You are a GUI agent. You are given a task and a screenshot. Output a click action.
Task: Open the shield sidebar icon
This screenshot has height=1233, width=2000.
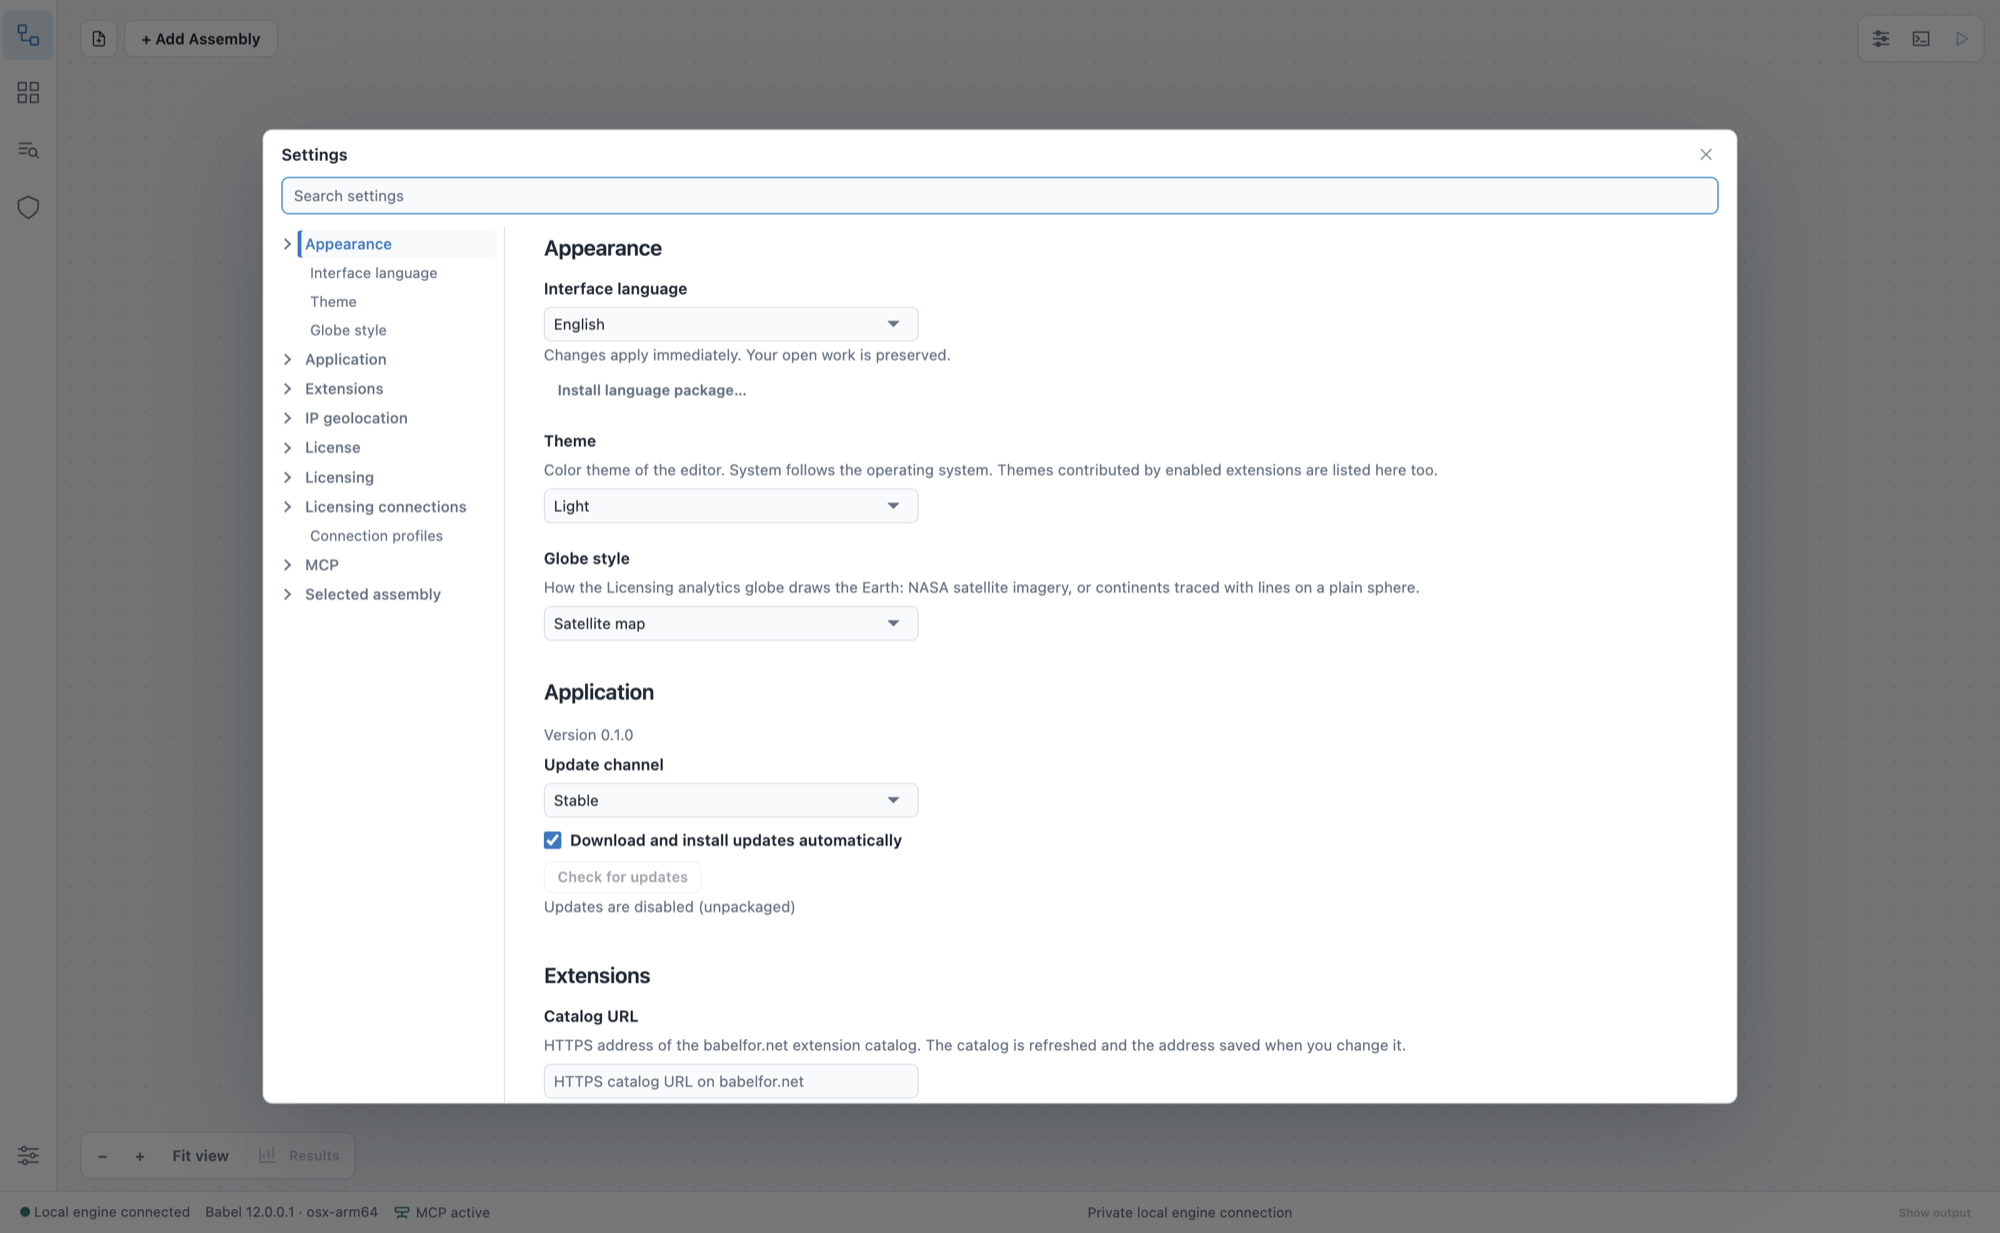click(x=28, y=207)
